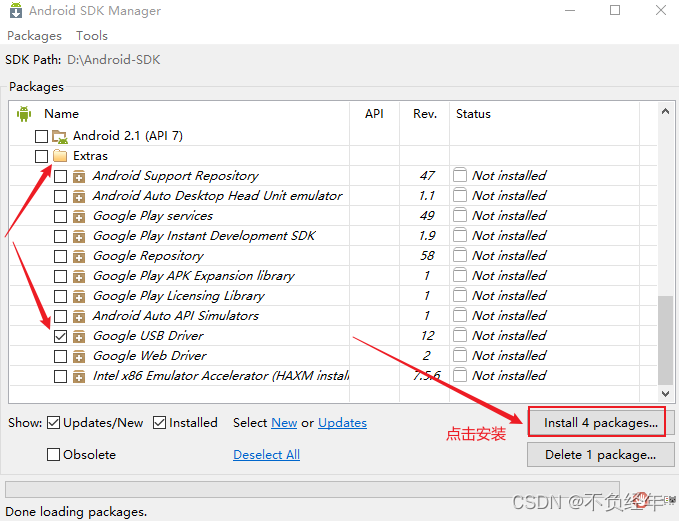
Task: Click the Deselect All link
Action: (x=266, y=455)
